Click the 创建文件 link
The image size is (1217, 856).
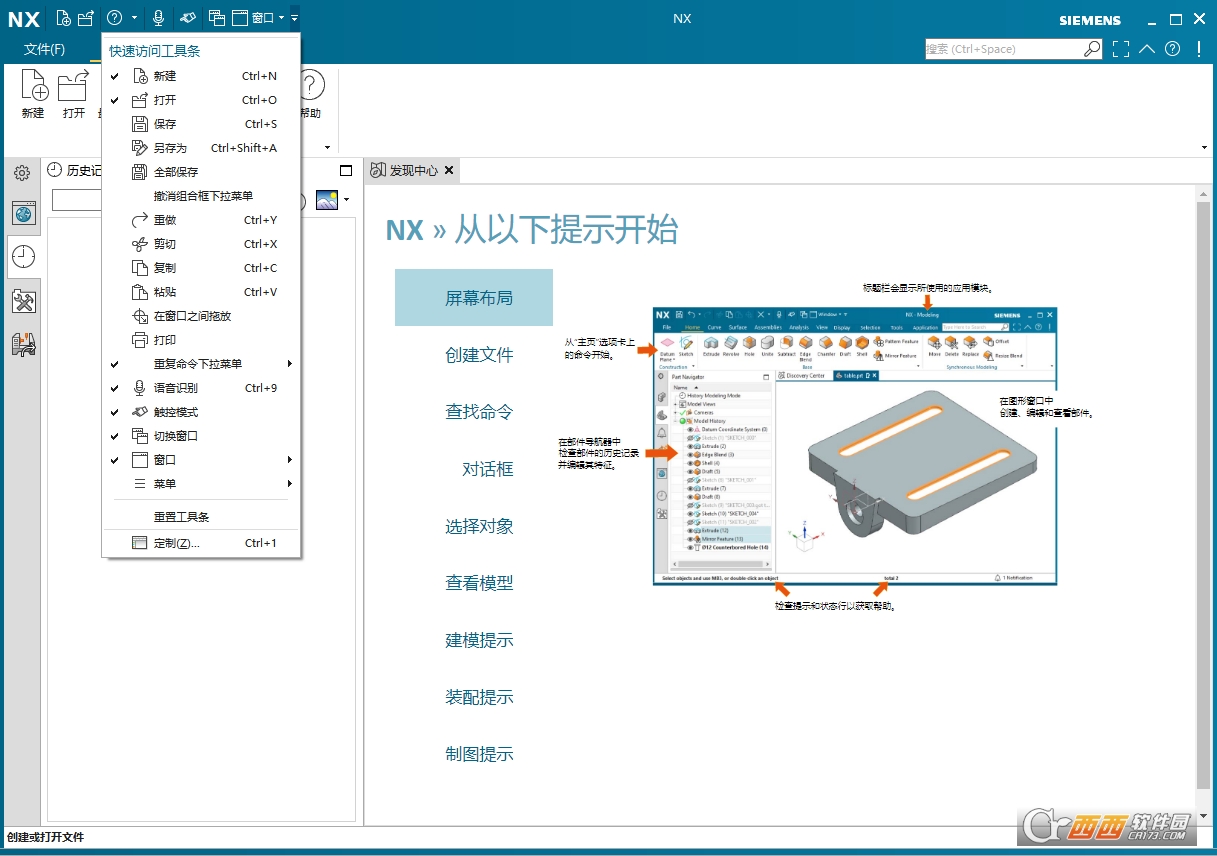[x=479, y=354]
